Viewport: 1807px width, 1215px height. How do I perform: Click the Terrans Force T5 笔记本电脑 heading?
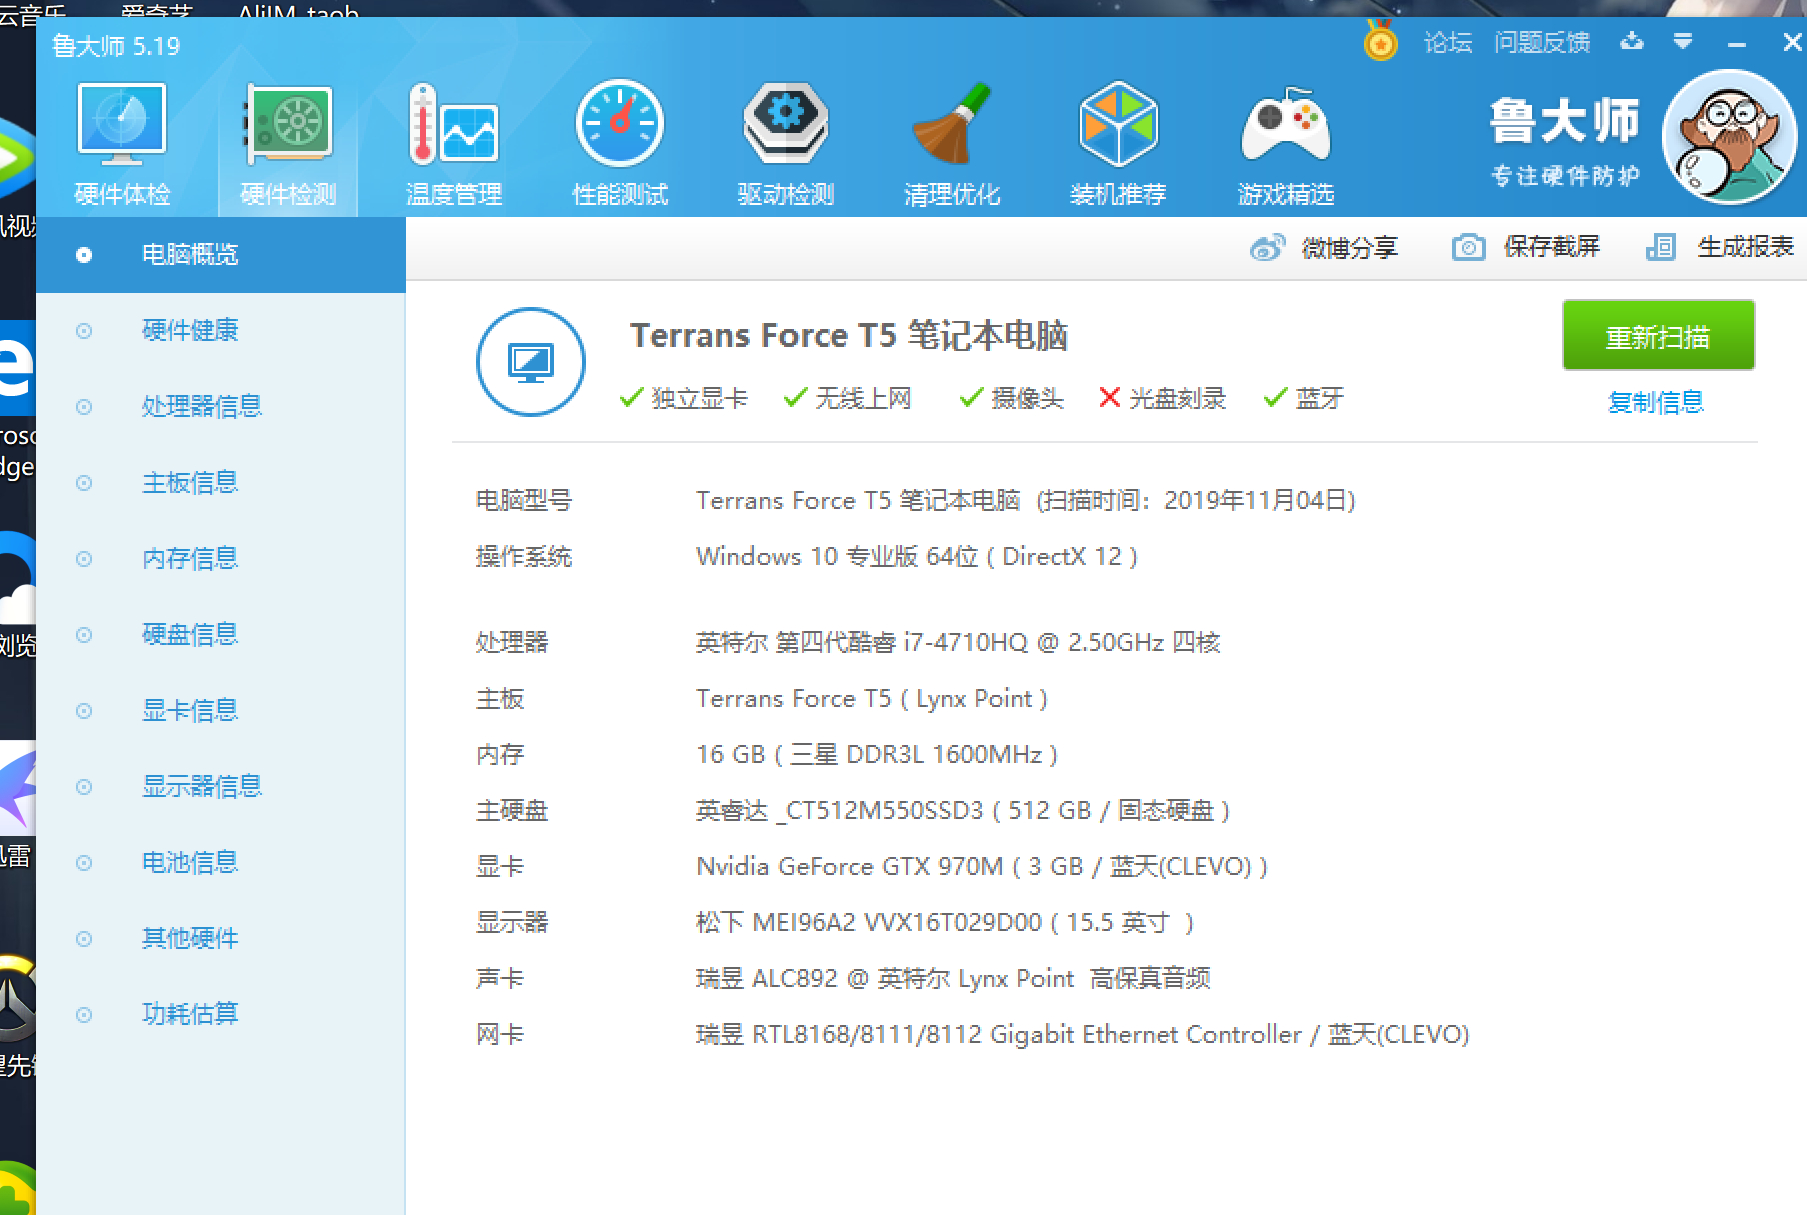[x=849, y=335]
